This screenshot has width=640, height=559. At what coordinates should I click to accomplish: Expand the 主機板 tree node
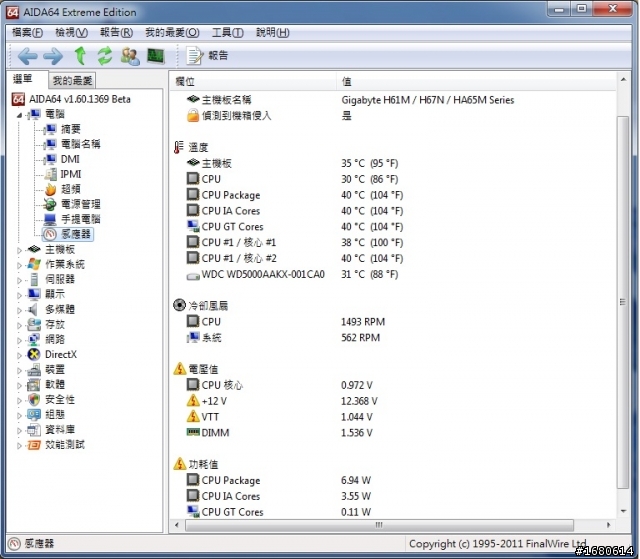[19, 250]
